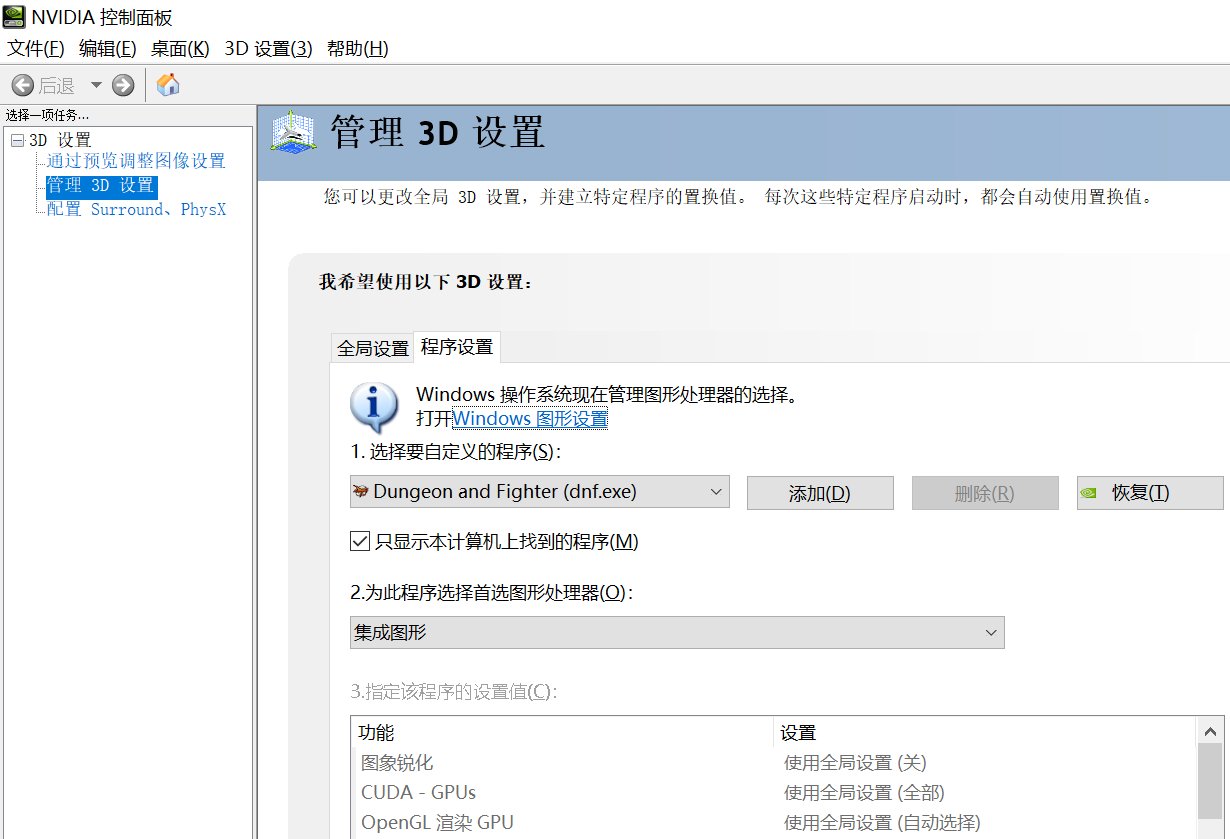
Task: Toggle 只显示本计算机上找到的程序 checkbox
Action: tap(360, 542)
